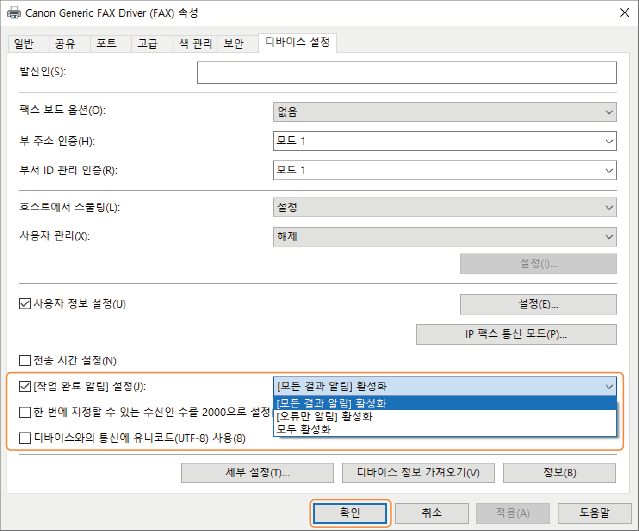Select the 포트 tab
Image resolution: width=639 pixels, height=531 pixels.
click(106, 44)
